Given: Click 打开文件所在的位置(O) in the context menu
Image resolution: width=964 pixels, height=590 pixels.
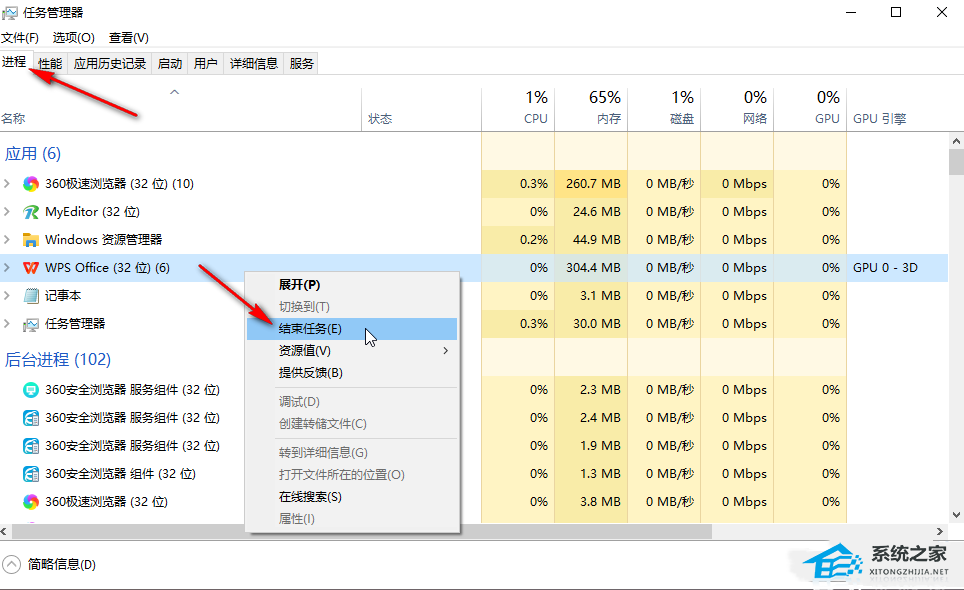Looking at the screenshot, I should (x=352, y=474).
